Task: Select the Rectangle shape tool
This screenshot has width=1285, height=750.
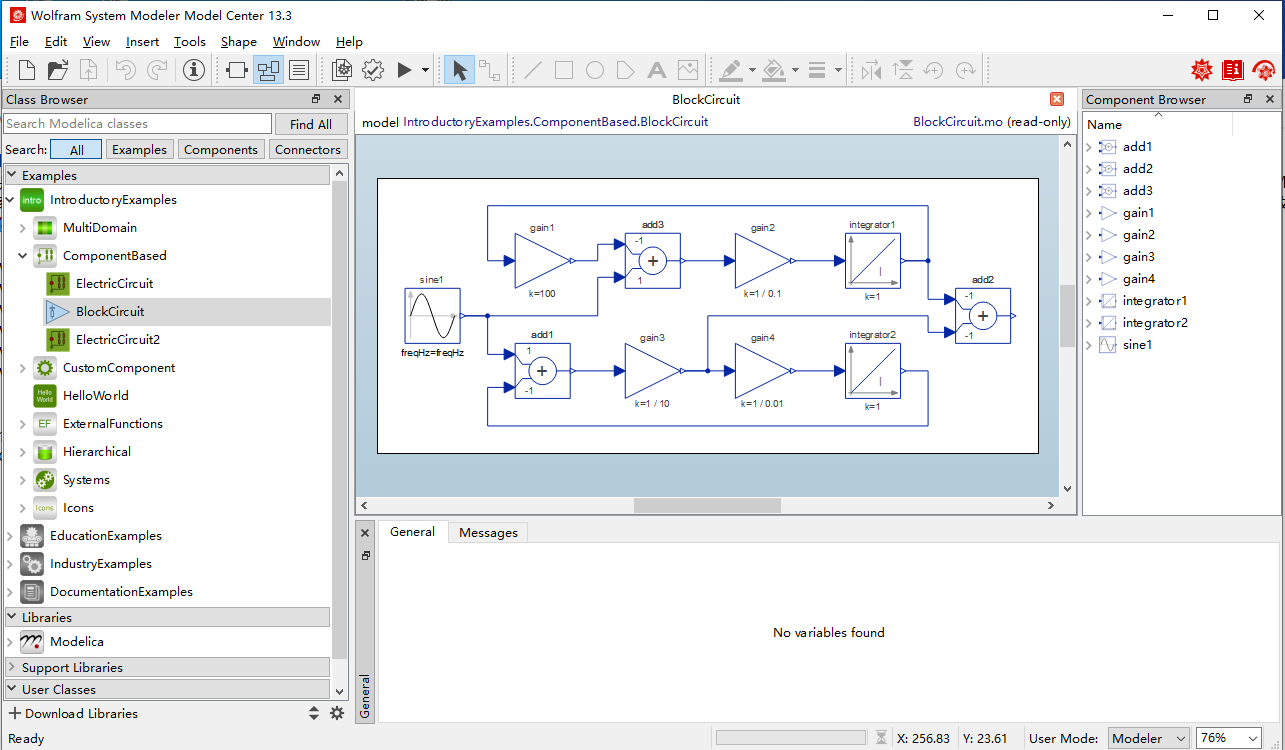Action: coord(564,70)
